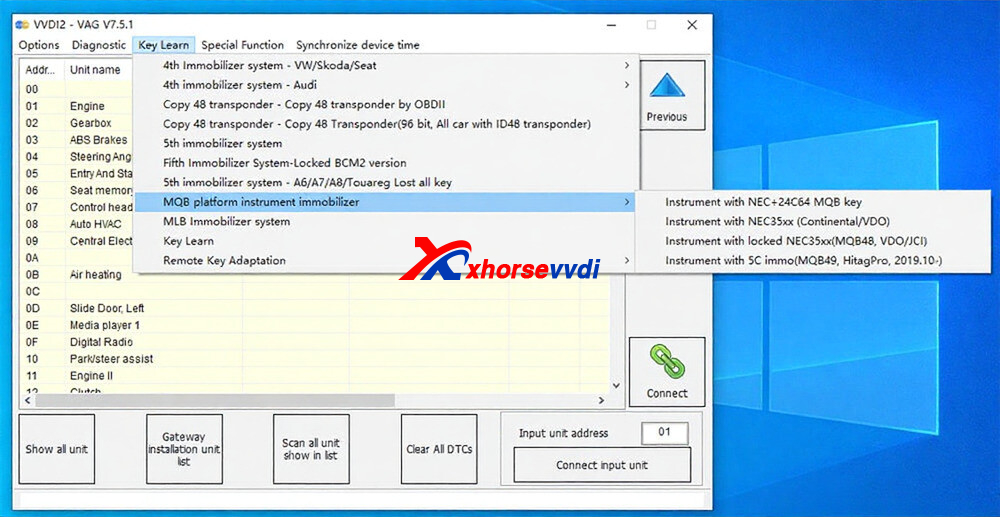Select 5th immobilizer system entry
The image size is (1000, 517).
point(386,143)
